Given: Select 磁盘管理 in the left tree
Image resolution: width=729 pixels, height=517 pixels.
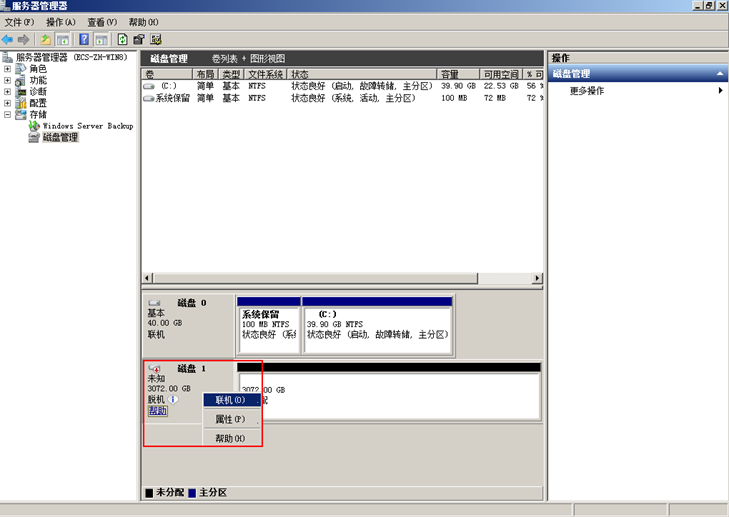Looking at the screenshot, I should pyautogui.click(x=59, y=137).
